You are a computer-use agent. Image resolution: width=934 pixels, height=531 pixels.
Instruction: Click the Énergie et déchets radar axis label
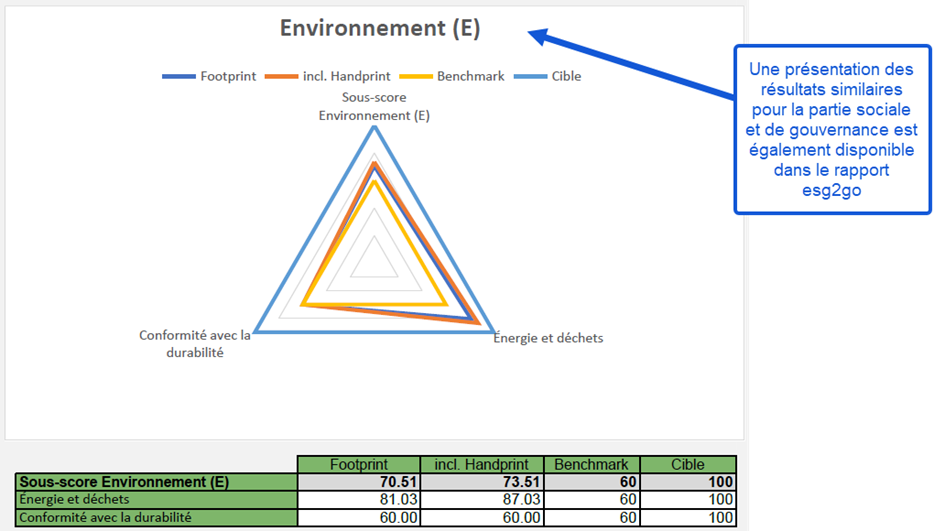(550, 338)
